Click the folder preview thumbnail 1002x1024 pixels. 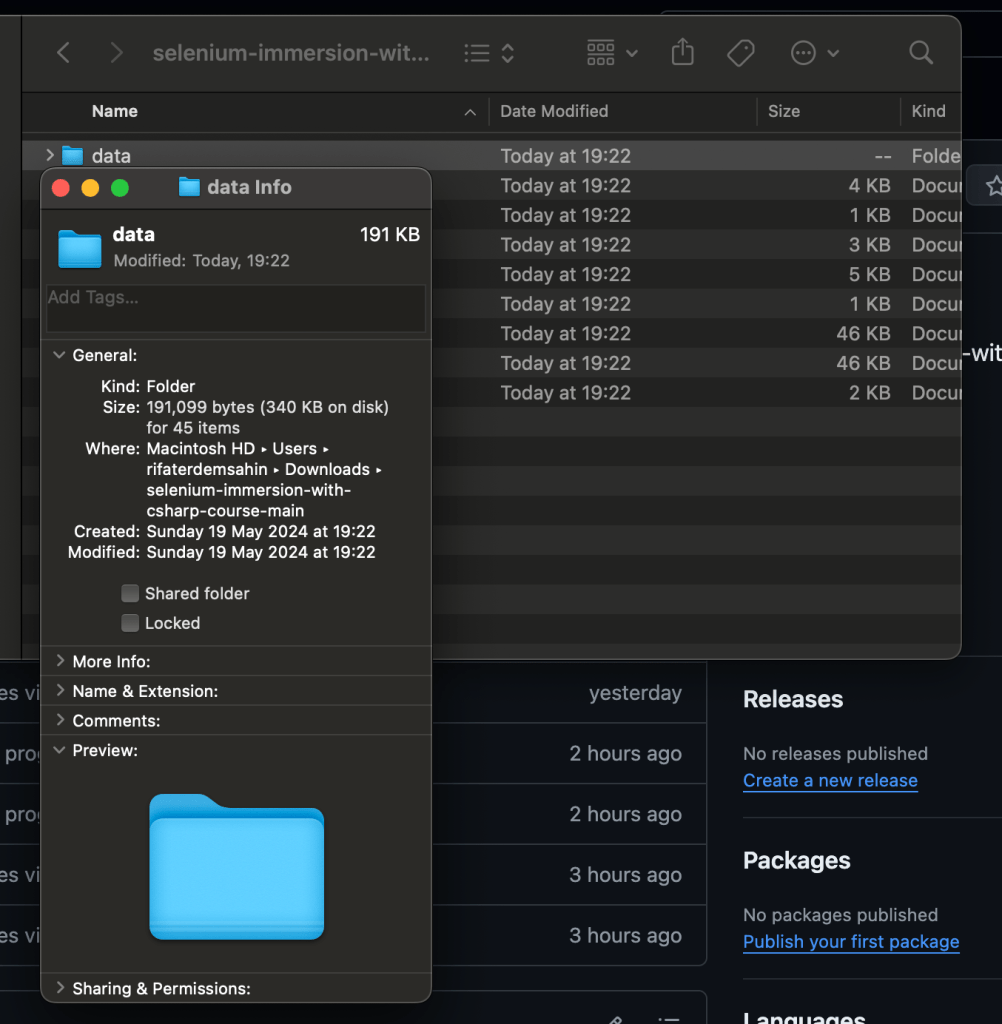236,867
